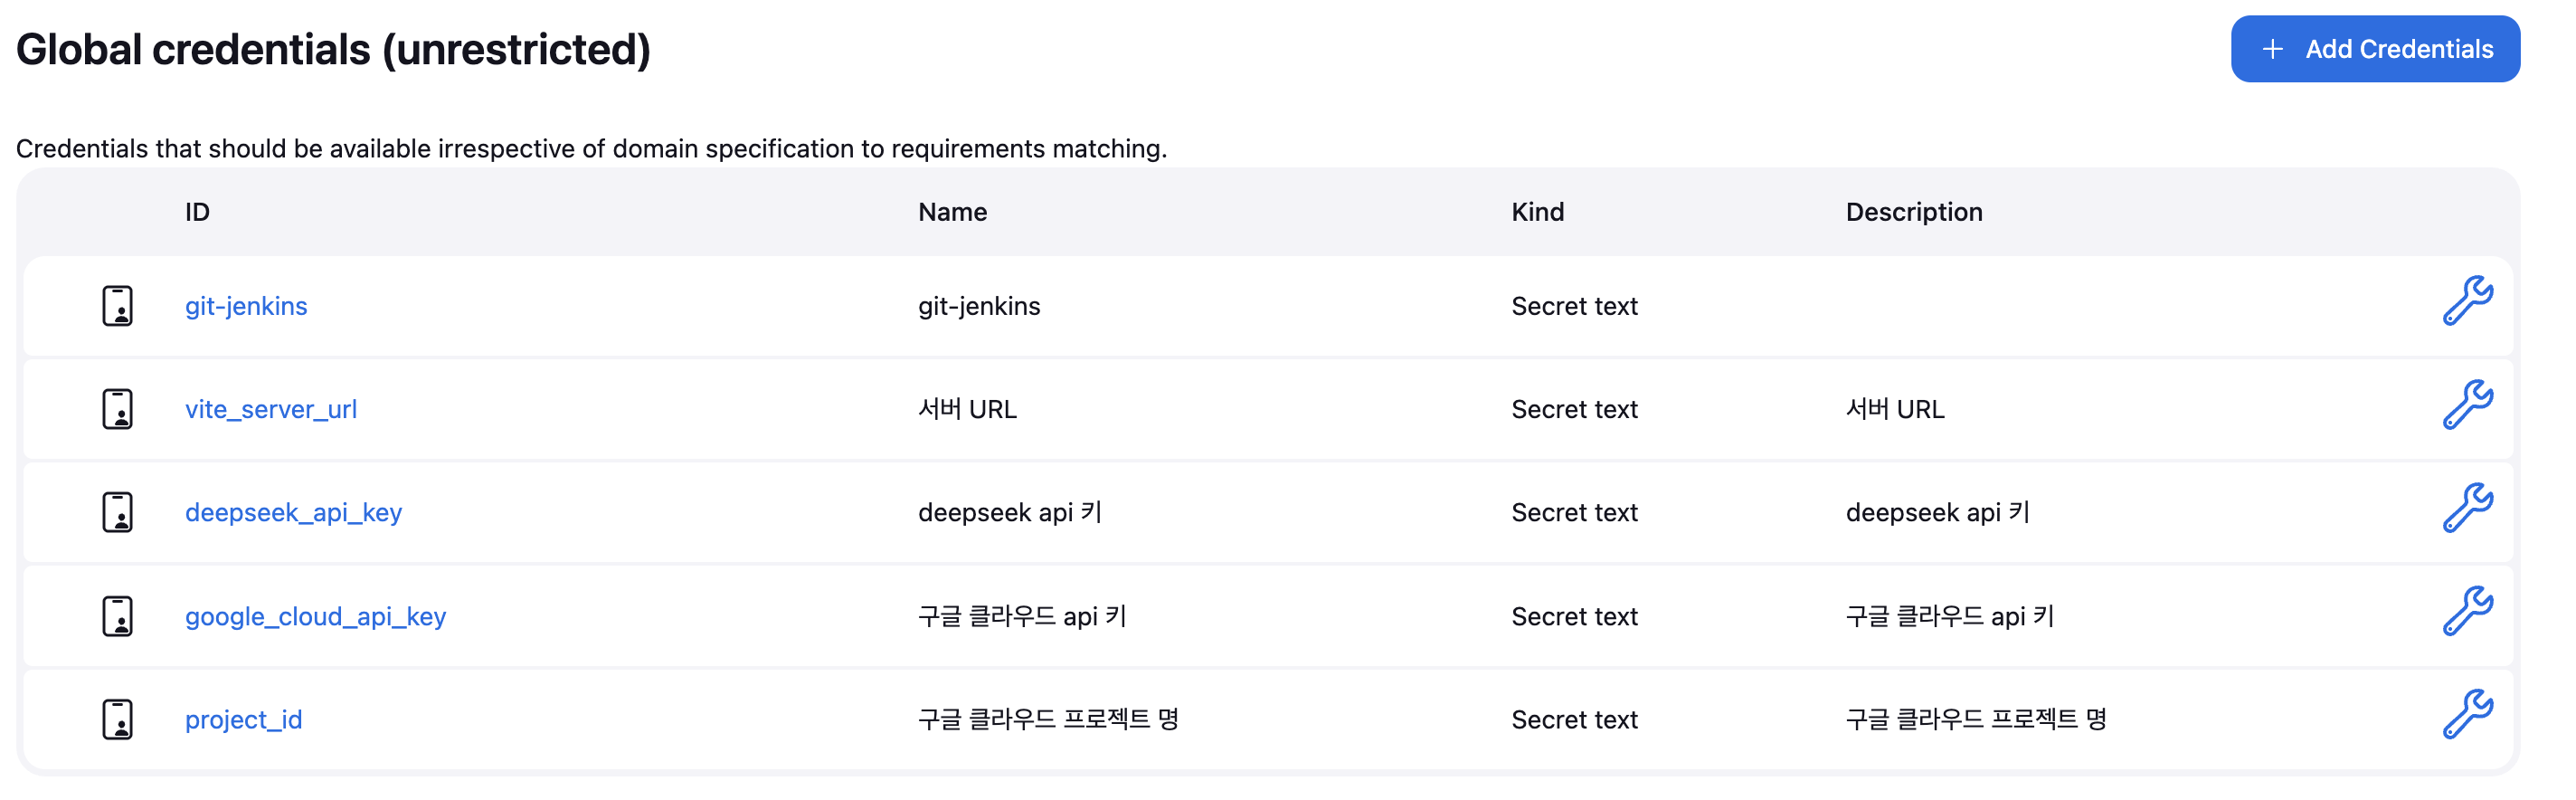2576x800 pixels.
Task: Click the credential icon beside git-jenkins
Action: point(118,306)
